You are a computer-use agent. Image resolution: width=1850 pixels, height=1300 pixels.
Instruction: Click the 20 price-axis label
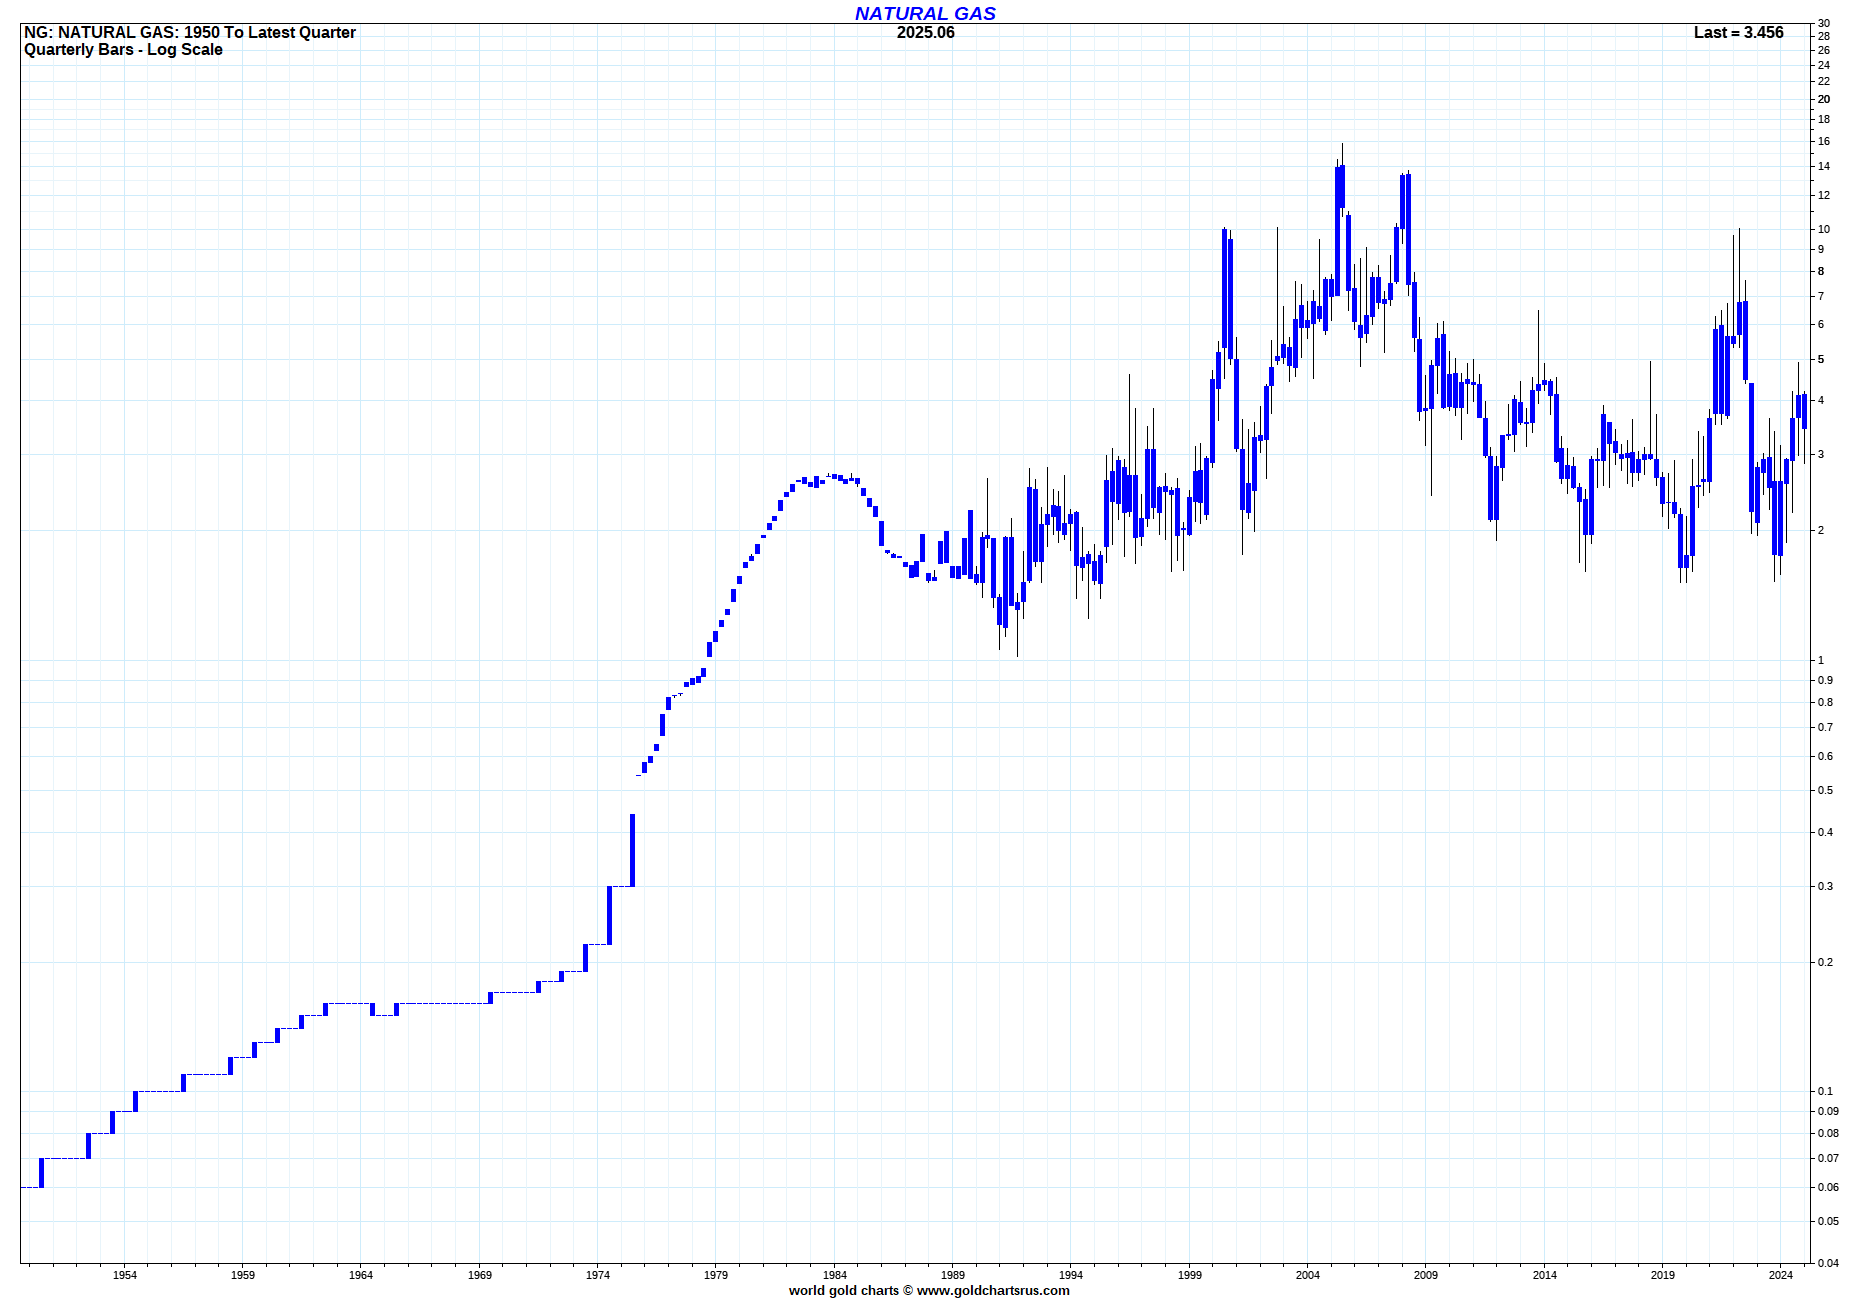(1824, 99)
